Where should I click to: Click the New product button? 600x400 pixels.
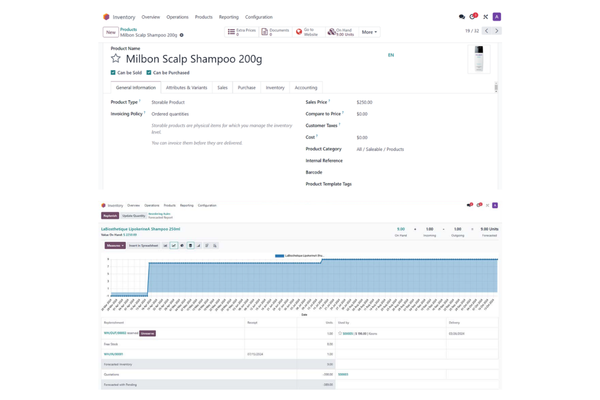(x=110, y=32)
